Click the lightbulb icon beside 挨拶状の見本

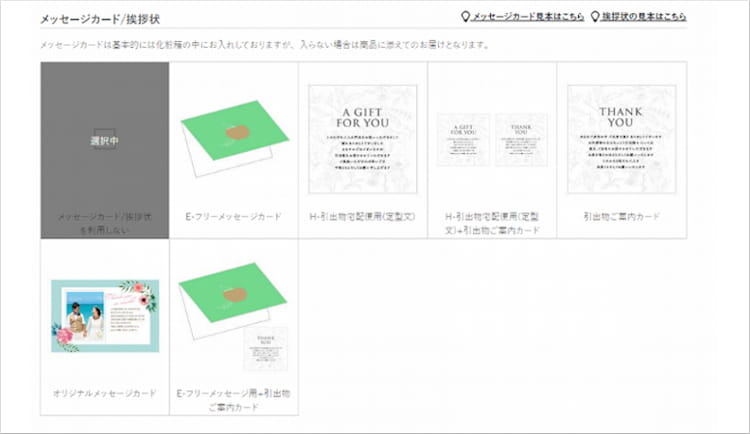(595, 17)
